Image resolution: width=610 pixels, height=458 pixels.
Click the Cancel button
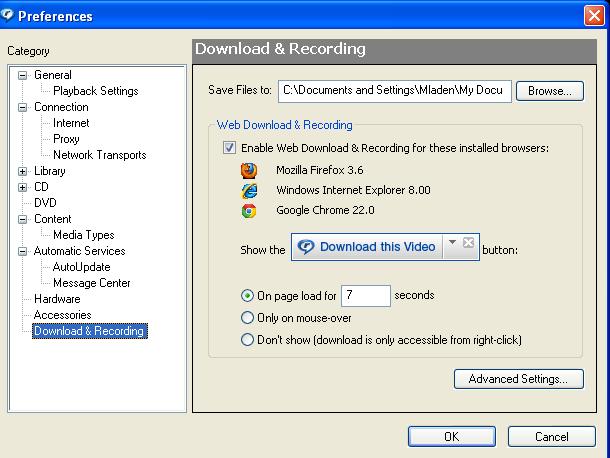click(552, 437)
